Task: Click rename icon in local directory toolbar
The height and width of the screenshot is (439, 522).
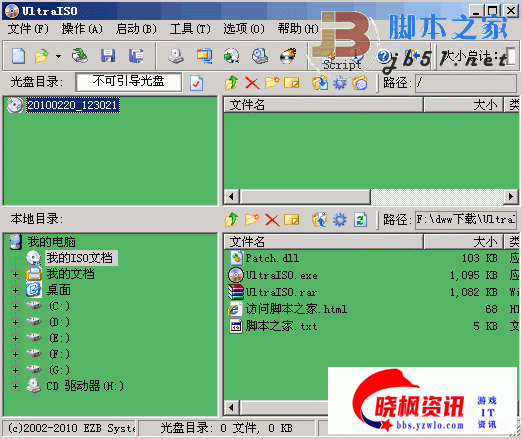Action: click(x=292, y=220)
